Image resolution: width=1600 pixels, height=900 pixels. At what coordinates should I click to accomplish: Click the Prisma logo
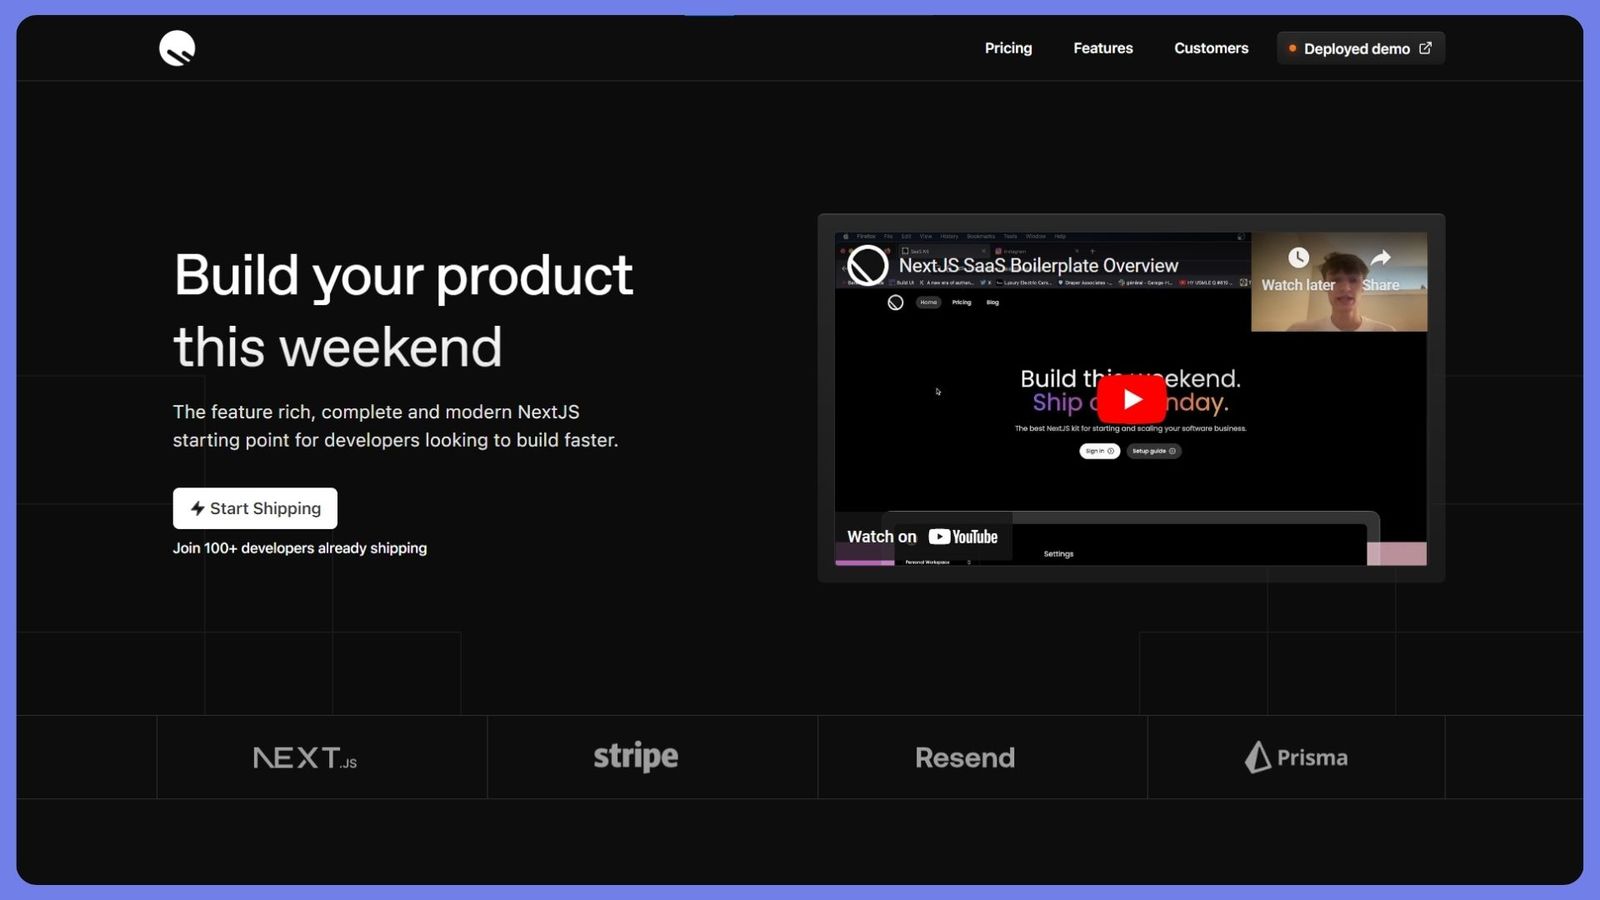1296,757
